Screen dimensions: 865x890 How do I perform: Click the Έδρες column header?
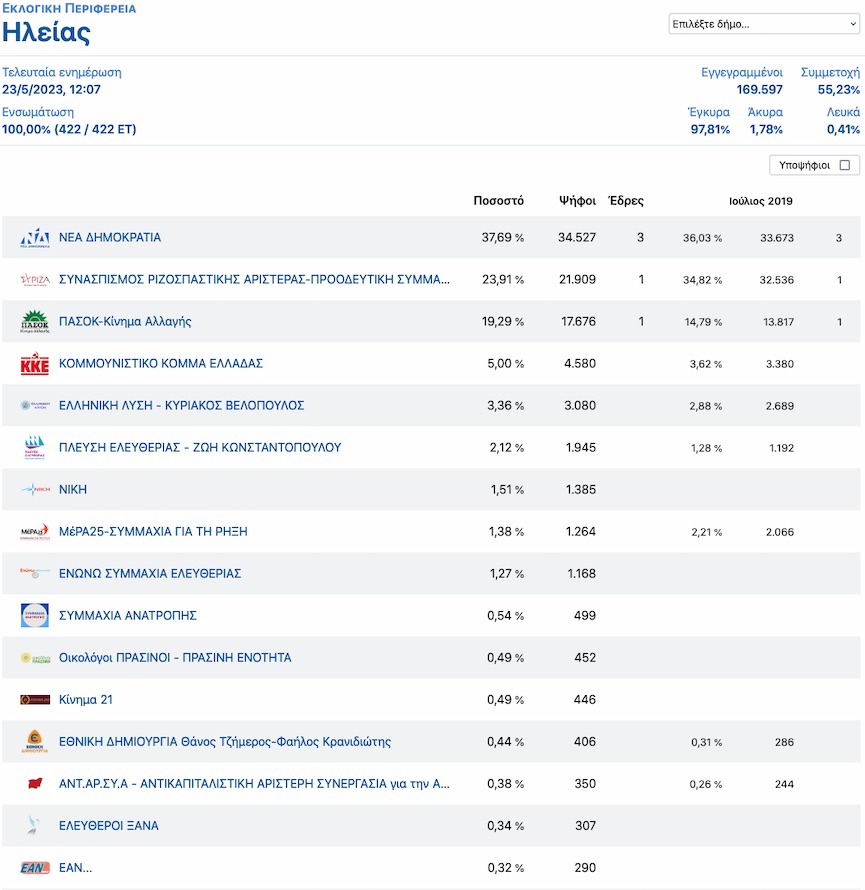coord(626,200)
